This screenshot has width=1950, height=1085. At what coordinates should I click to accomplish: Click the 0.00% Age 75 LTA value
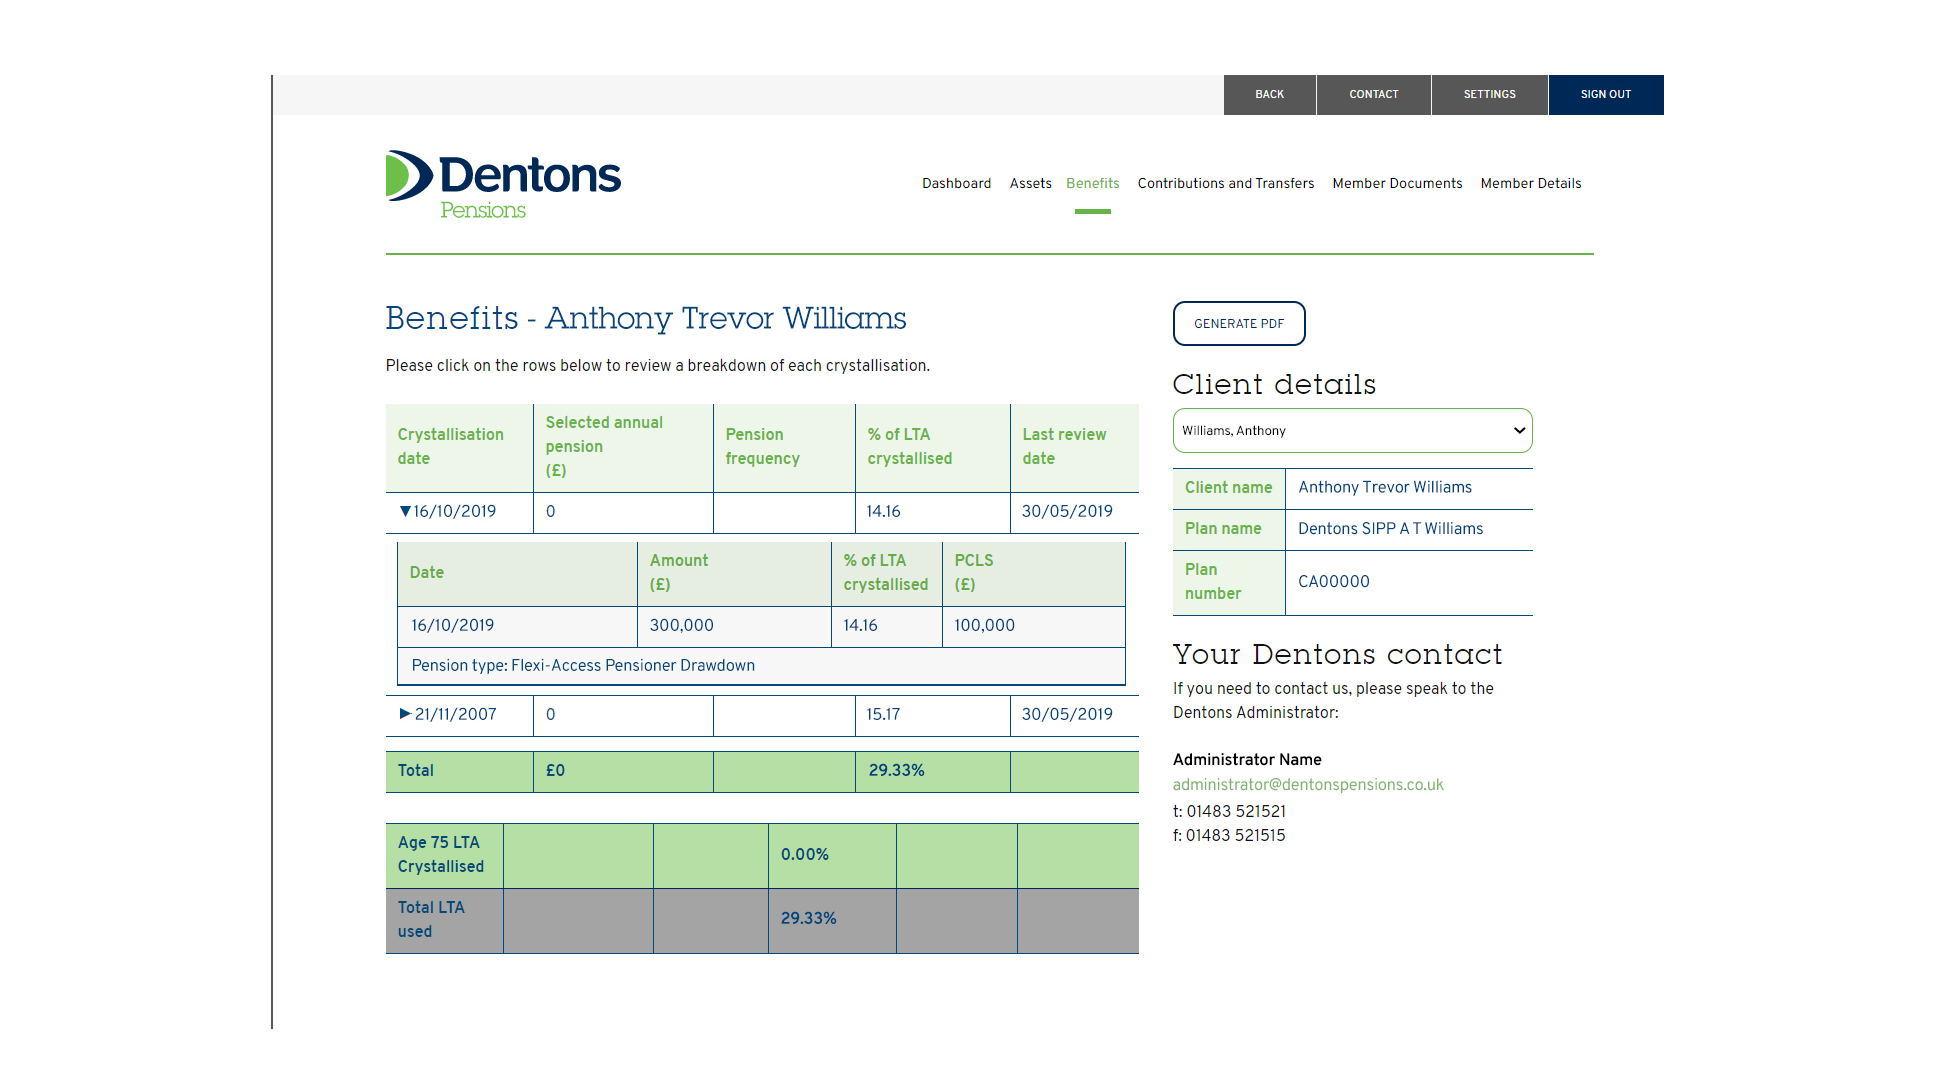[804, 854]
